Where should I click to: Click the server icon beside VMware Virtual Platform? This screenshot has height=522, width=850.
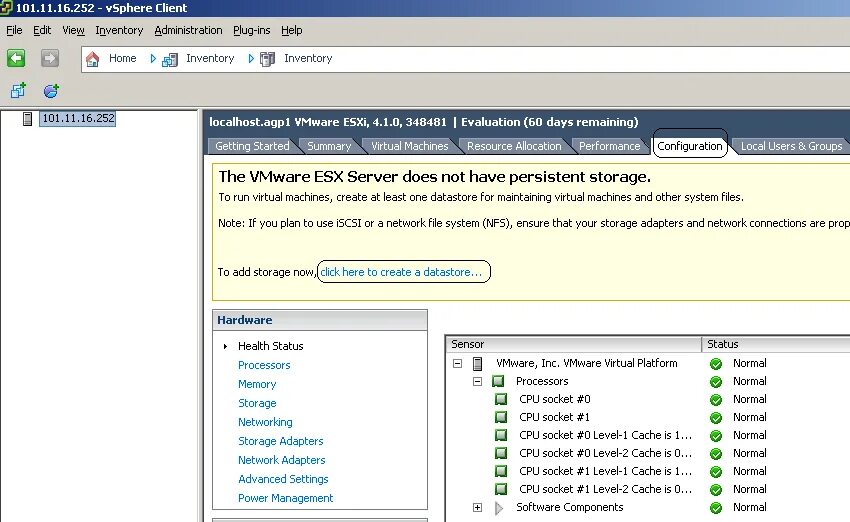pos(478,363)
